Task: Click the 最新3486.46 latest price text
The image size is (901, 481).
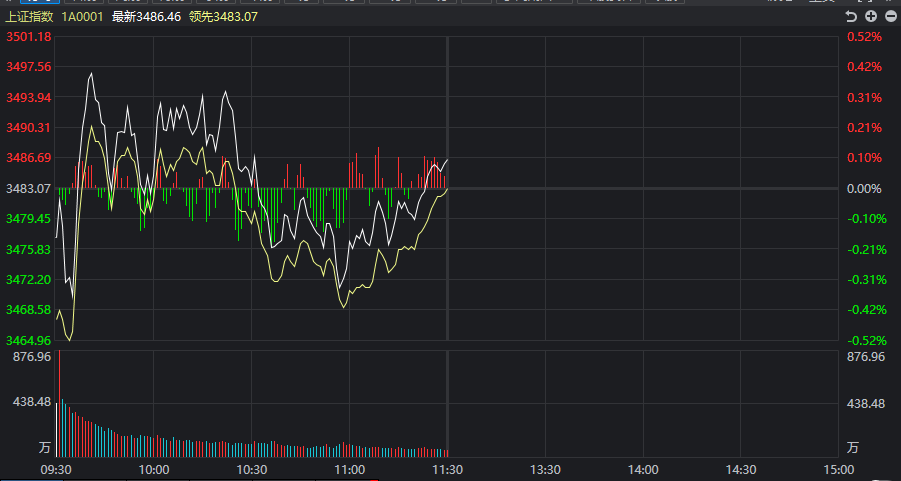Action: [146, 17]
